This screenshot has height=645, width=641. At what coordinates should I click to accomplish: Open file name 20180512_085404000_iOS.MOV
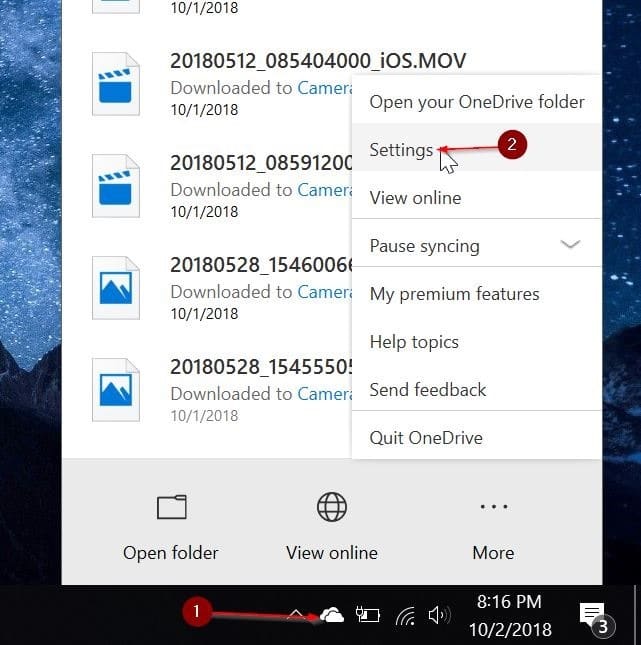pos(318,61)
